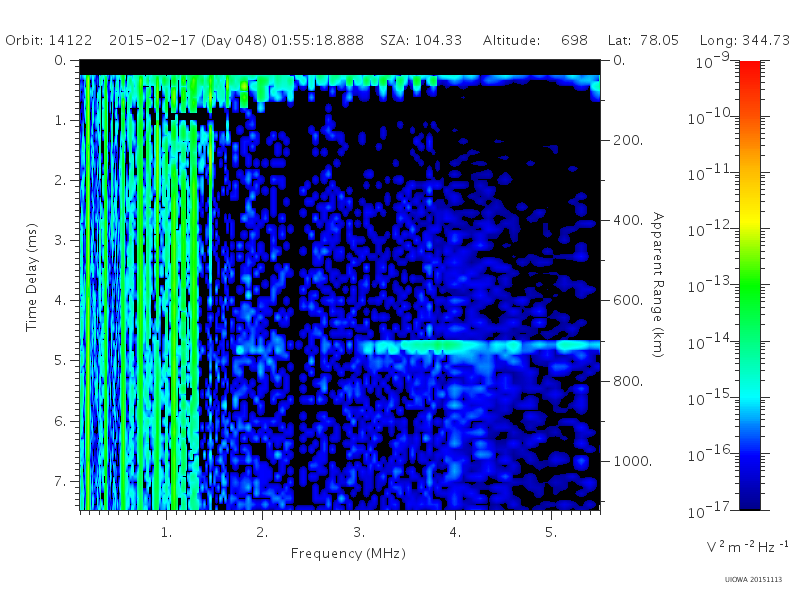Click the 'Time Delay (ms)' axis label
Image resolution: width=800 pixels, height=600 pixels.
click(x=31, y=277)
